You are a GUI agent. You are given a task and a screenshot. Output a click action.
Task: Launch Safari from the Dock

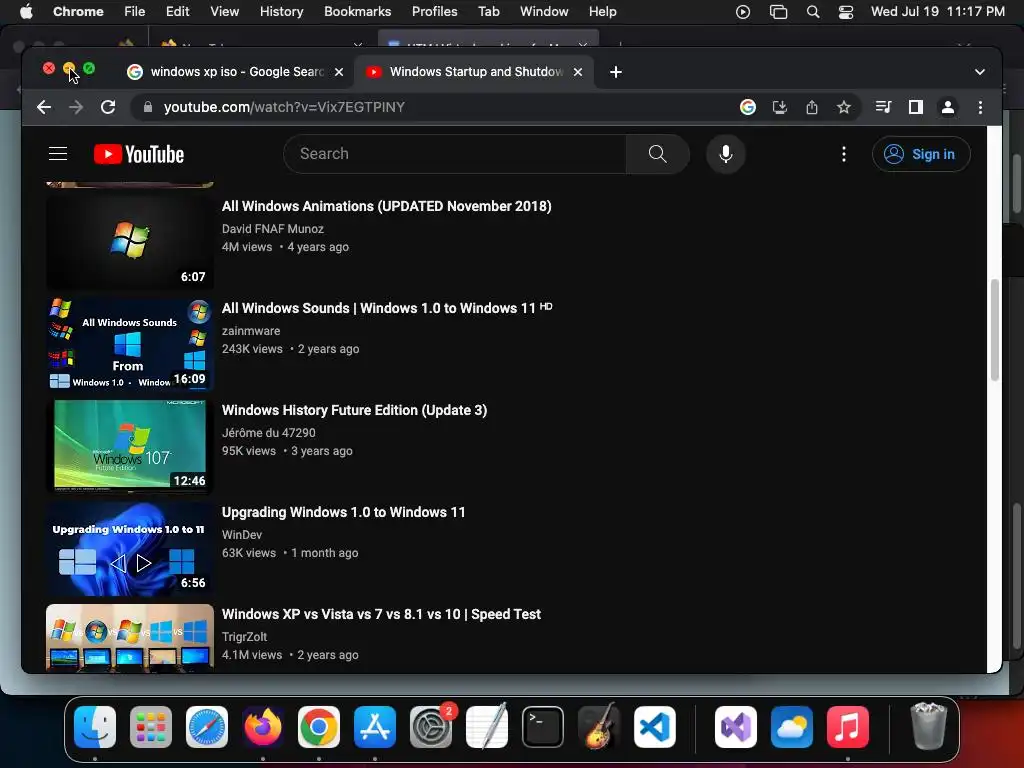pos(207,727)
